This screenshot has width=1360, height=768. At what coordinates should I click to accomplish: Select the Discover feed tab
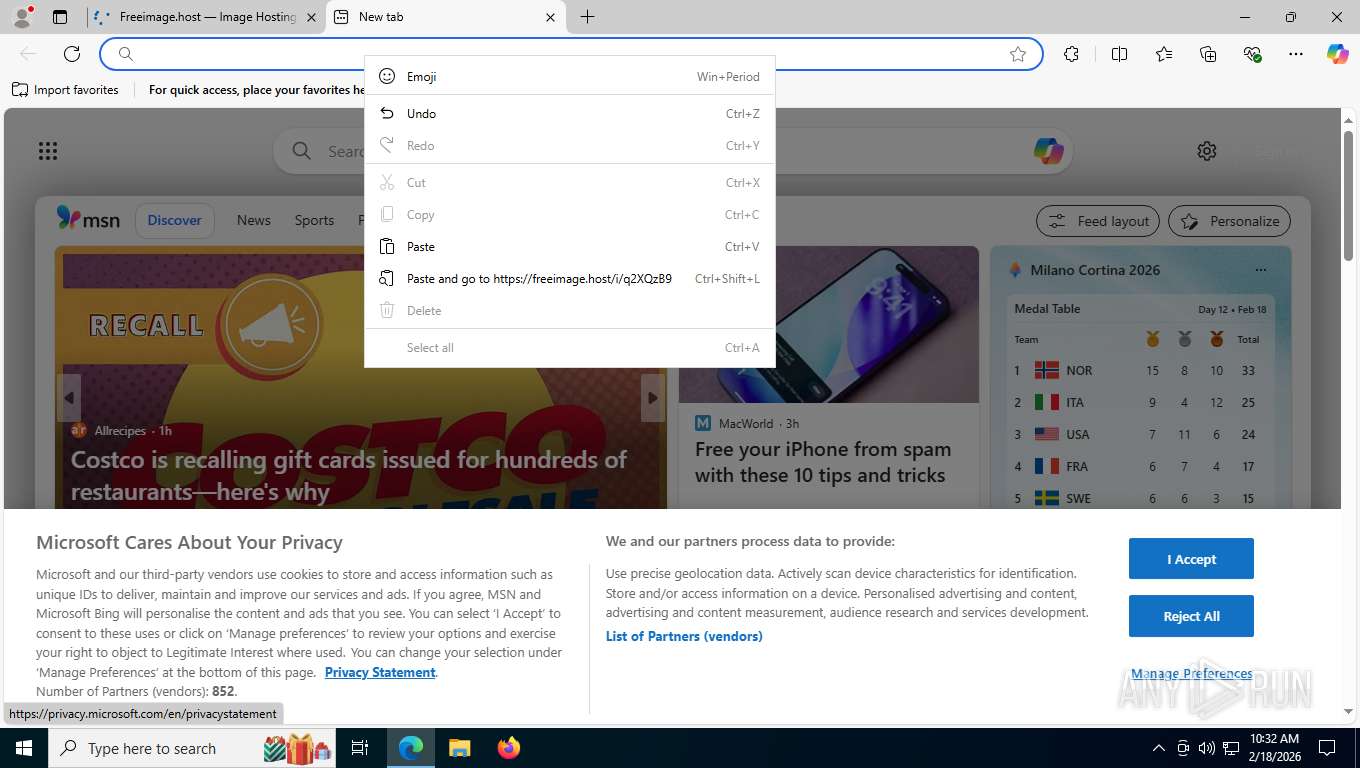(174, 220)
